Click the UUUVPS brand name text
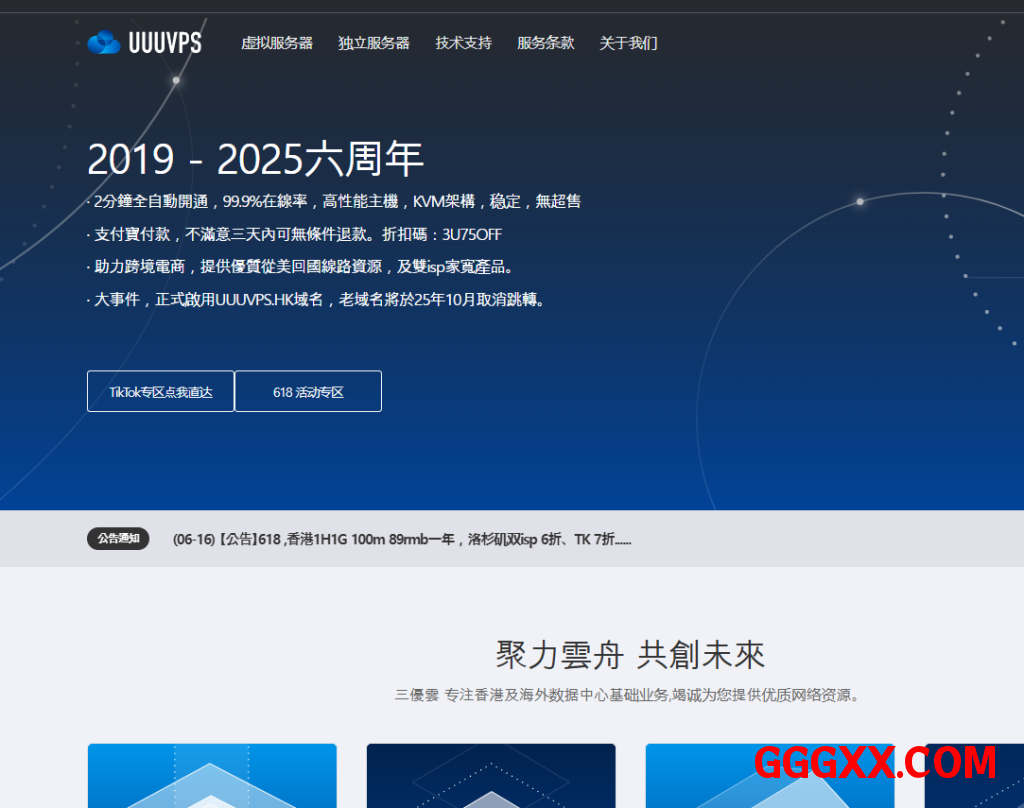Viewport: 1024px width, 808px height. coord(165,43)
